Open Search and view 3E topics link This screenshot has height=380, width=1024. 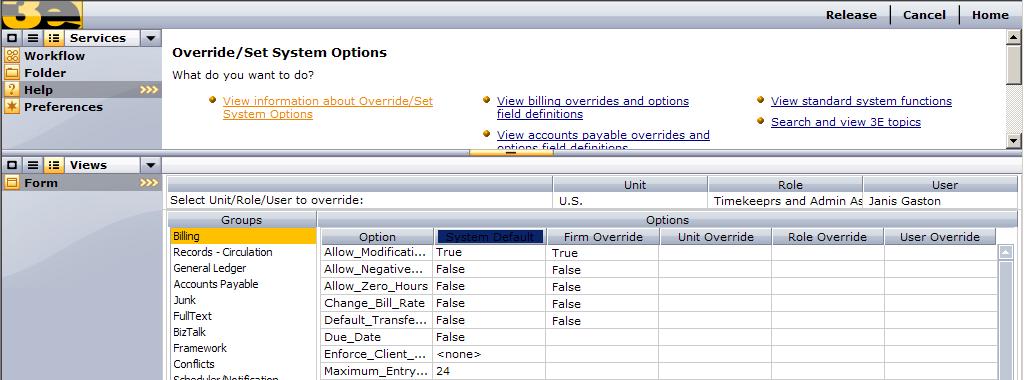click(x=846, y=122)
